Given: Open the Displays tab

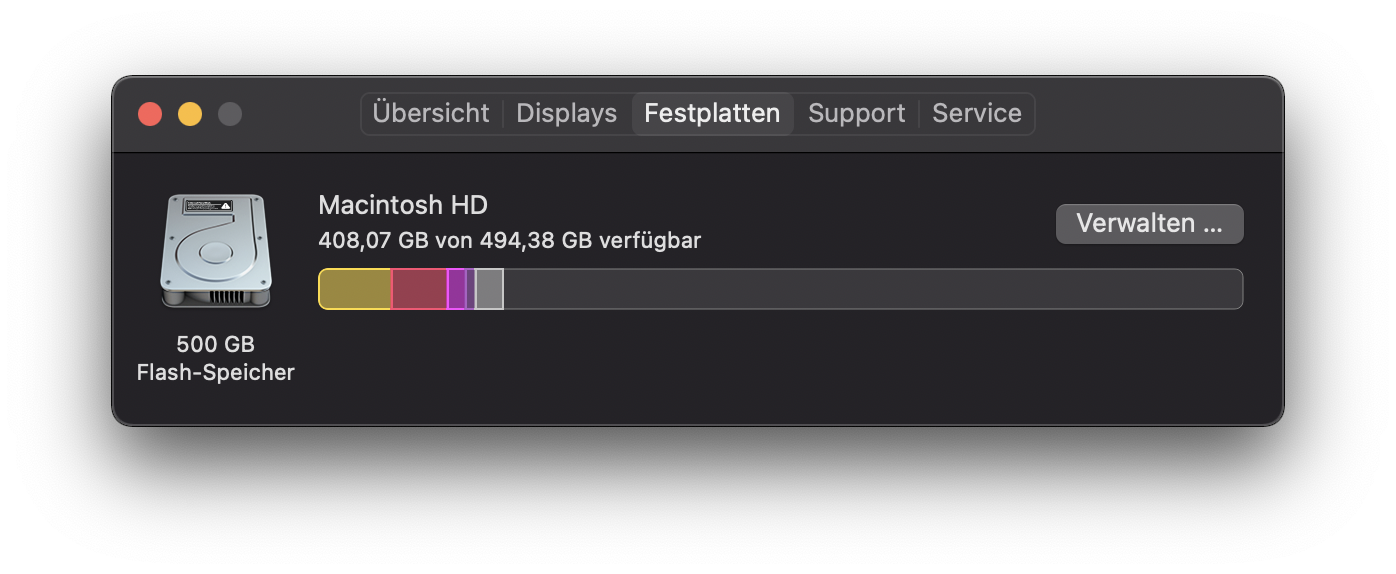Looking at the screenshot, I should (566, 113).
